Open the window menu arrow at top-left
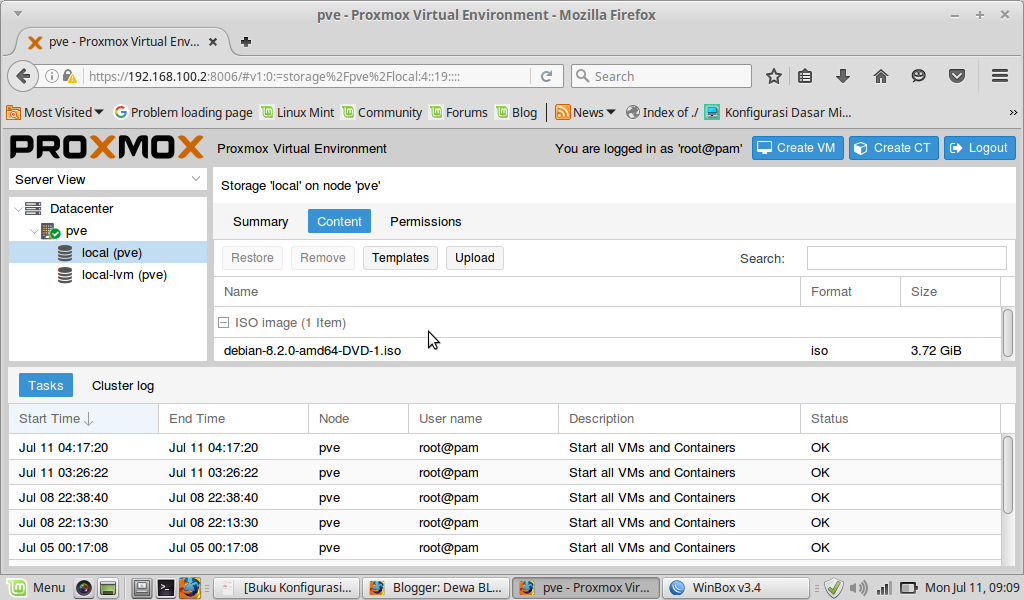 tap(18, 14)
